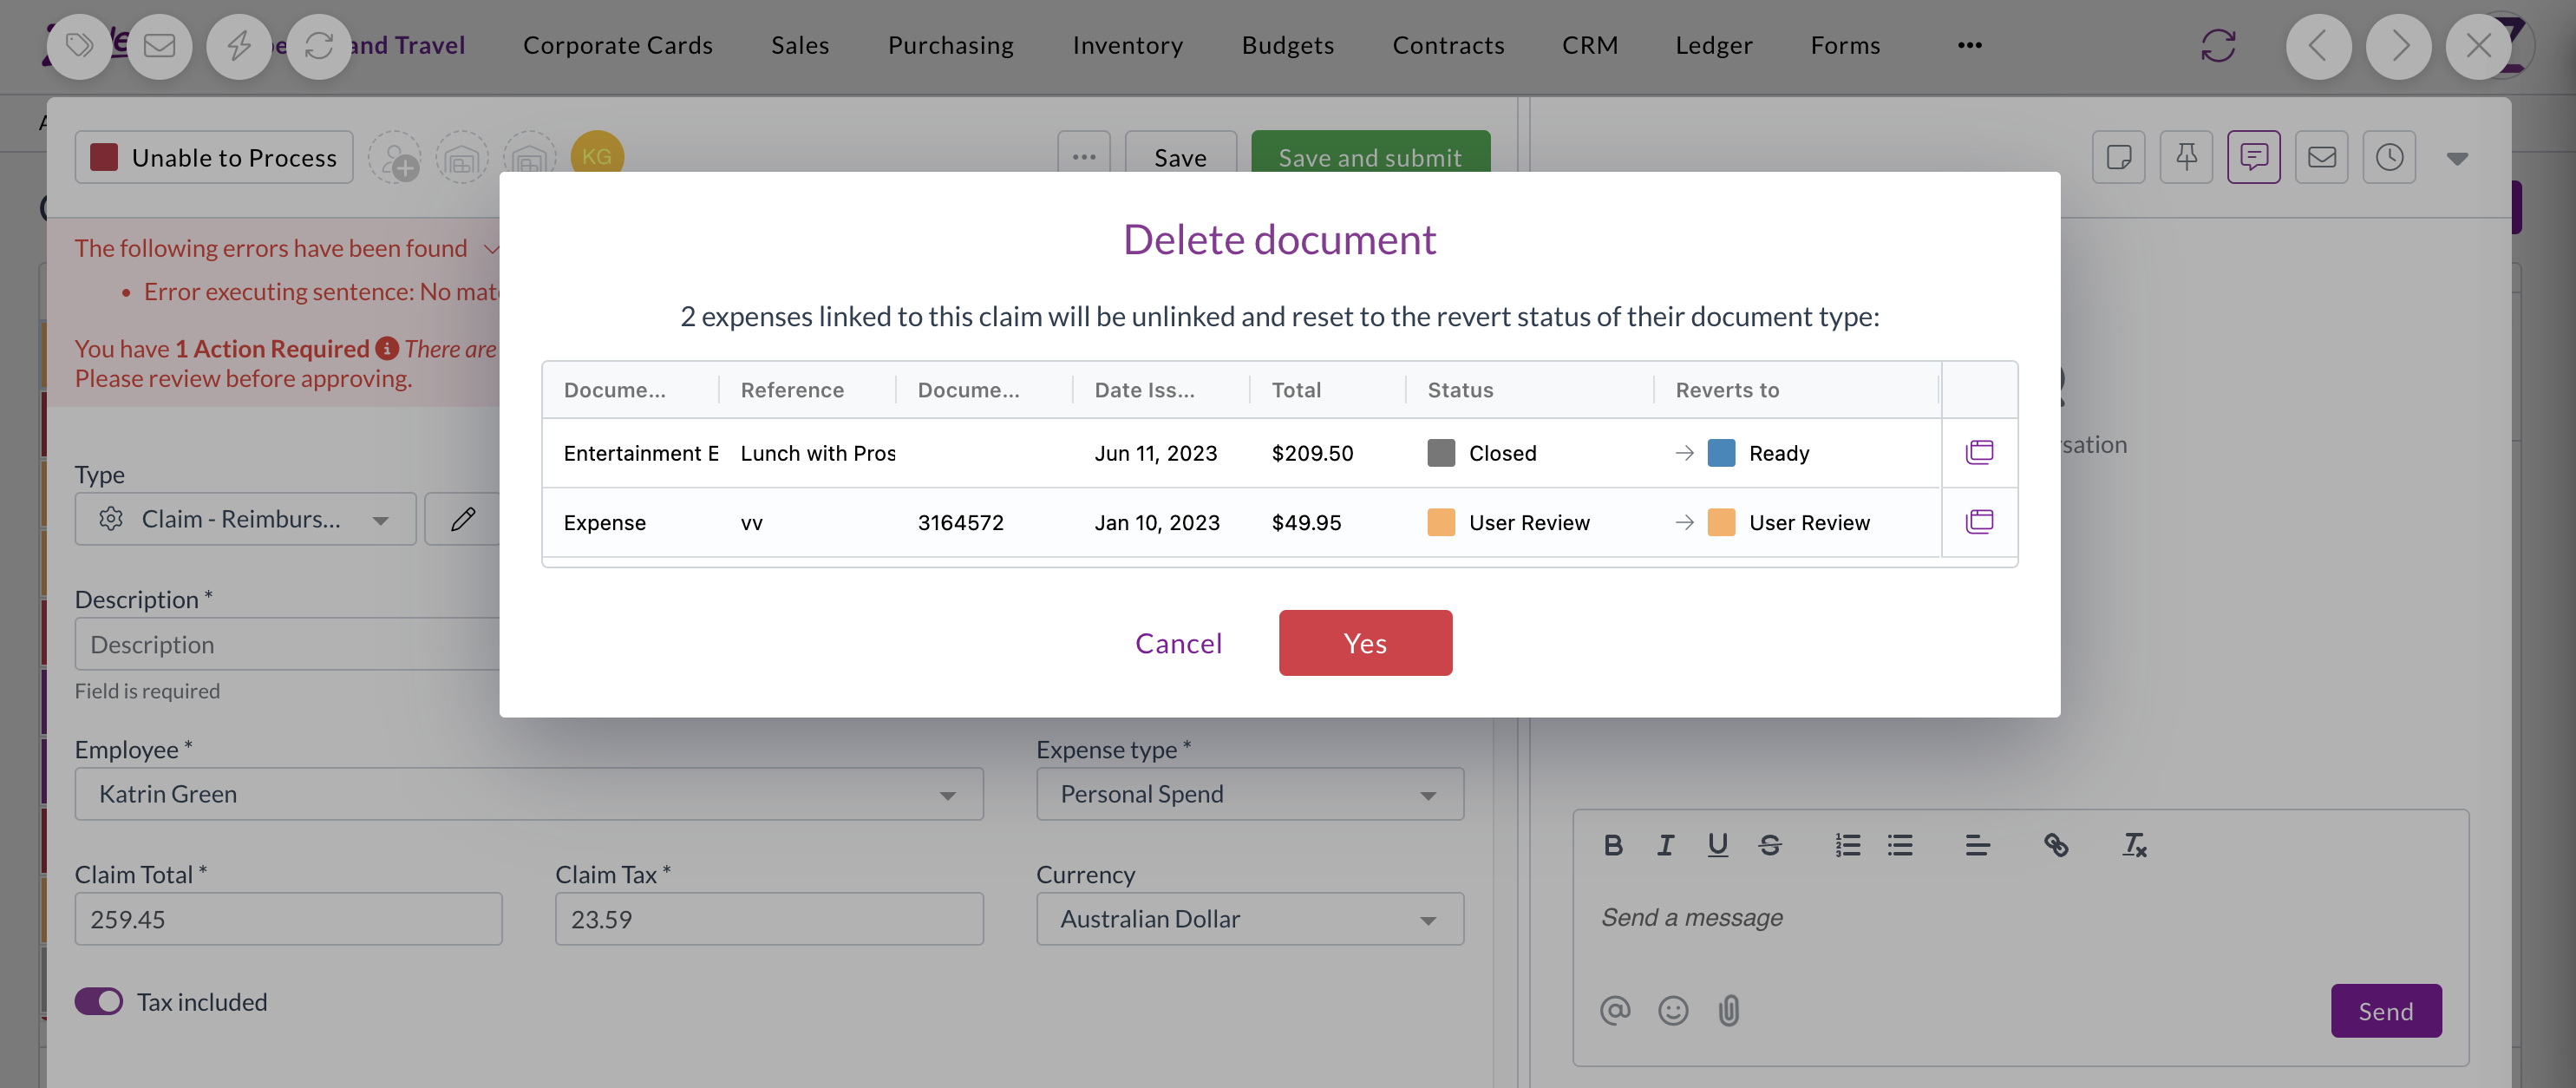Open the vv Expense row document icon

(x=1979, y=521)
